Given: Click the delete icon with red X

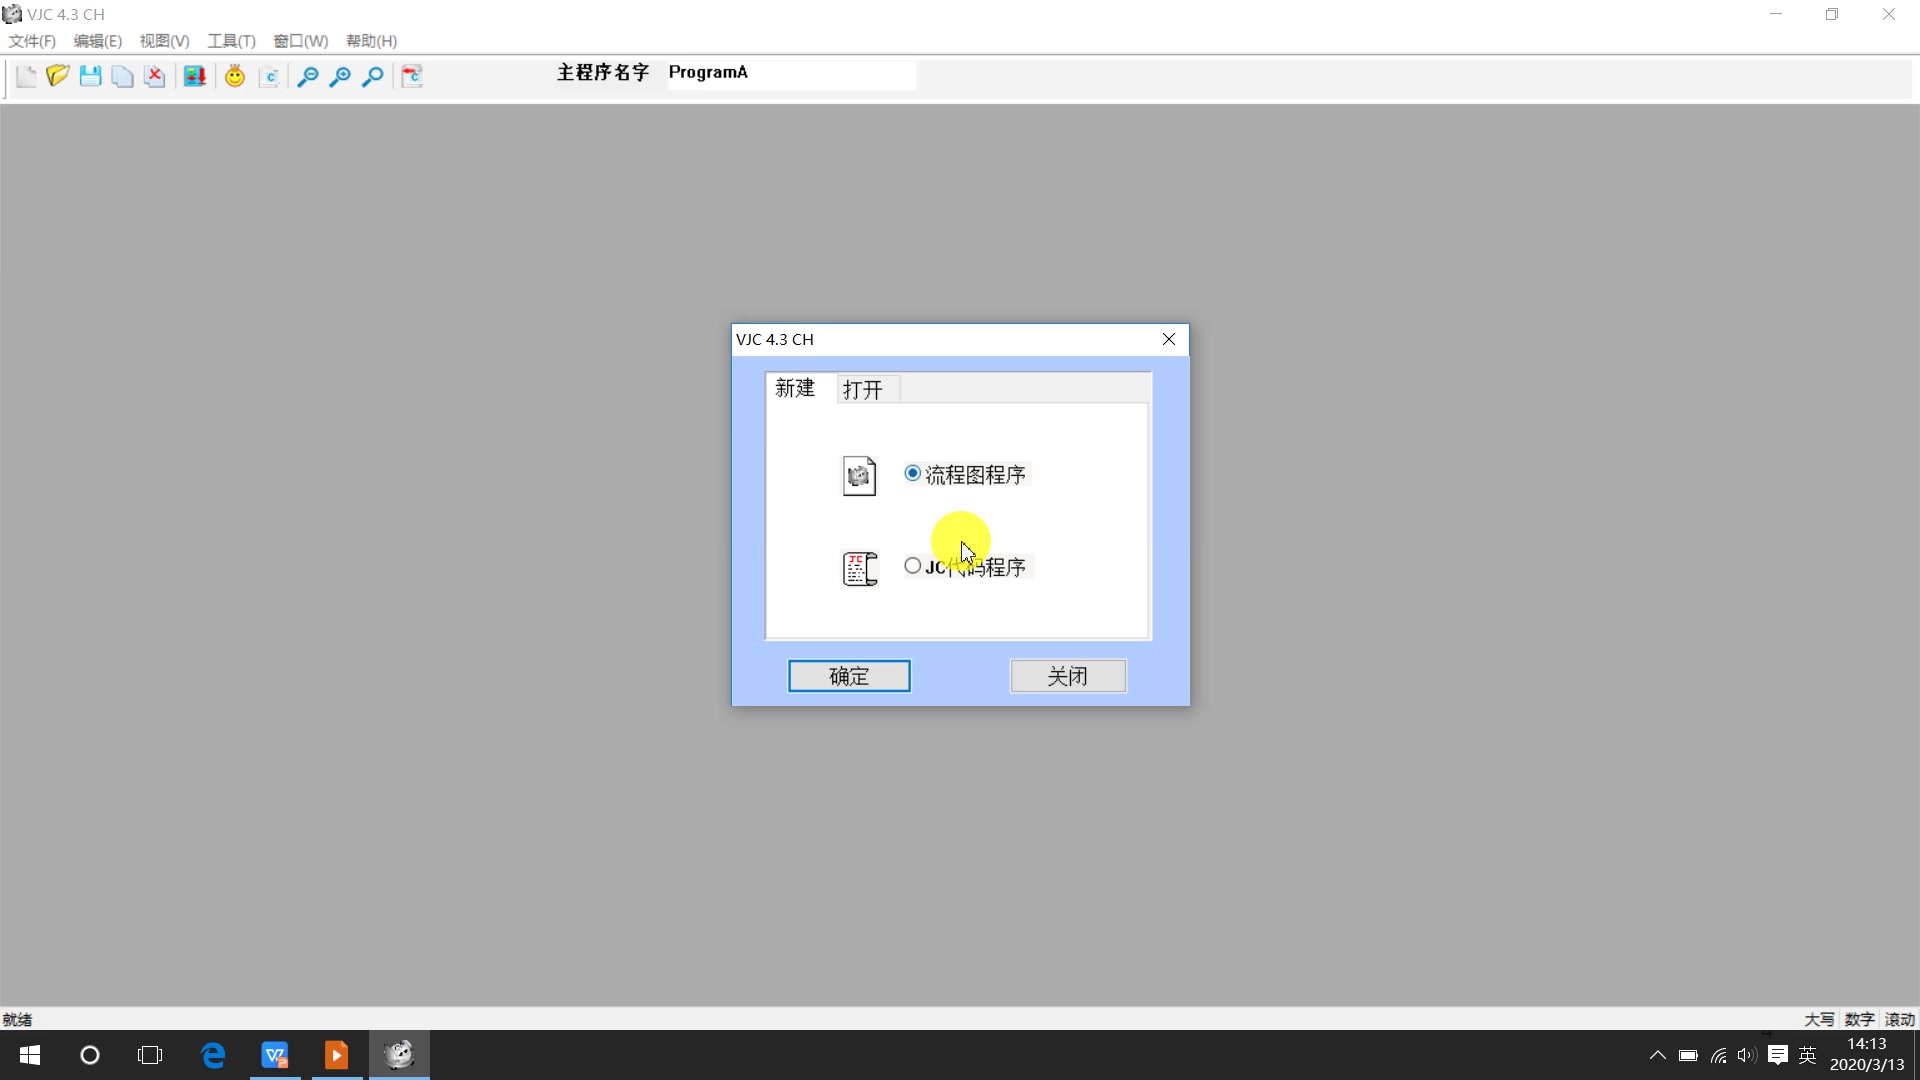Looking at the screenshot, I should 154,76.
